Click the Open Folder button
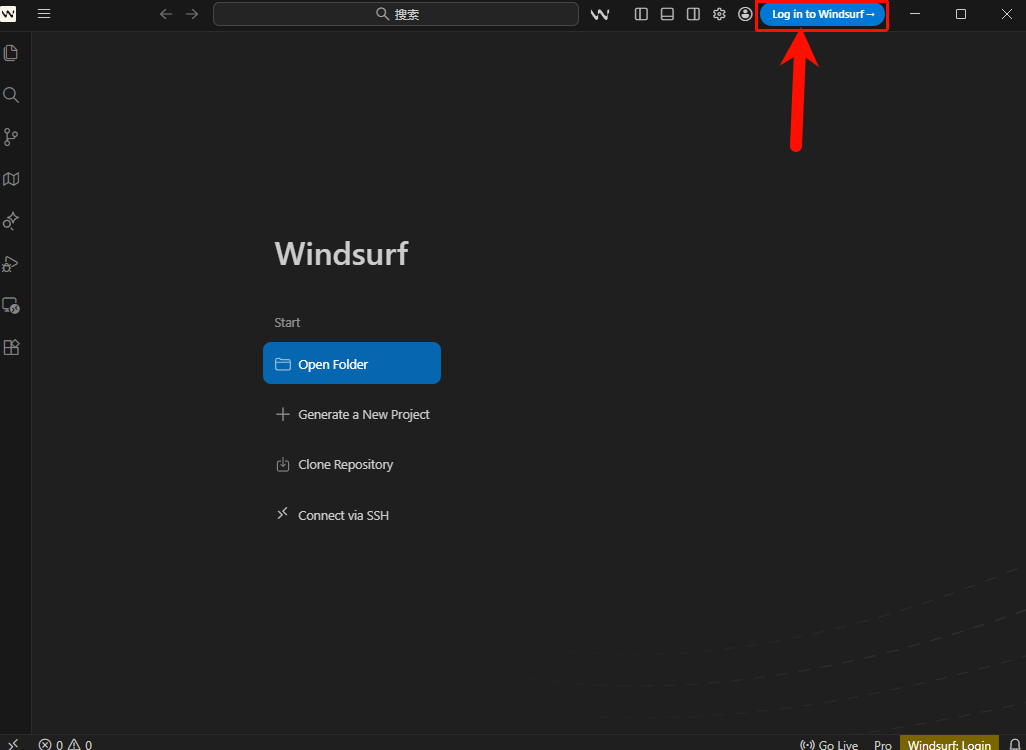 pyautogui.click(x=352, y=364)
